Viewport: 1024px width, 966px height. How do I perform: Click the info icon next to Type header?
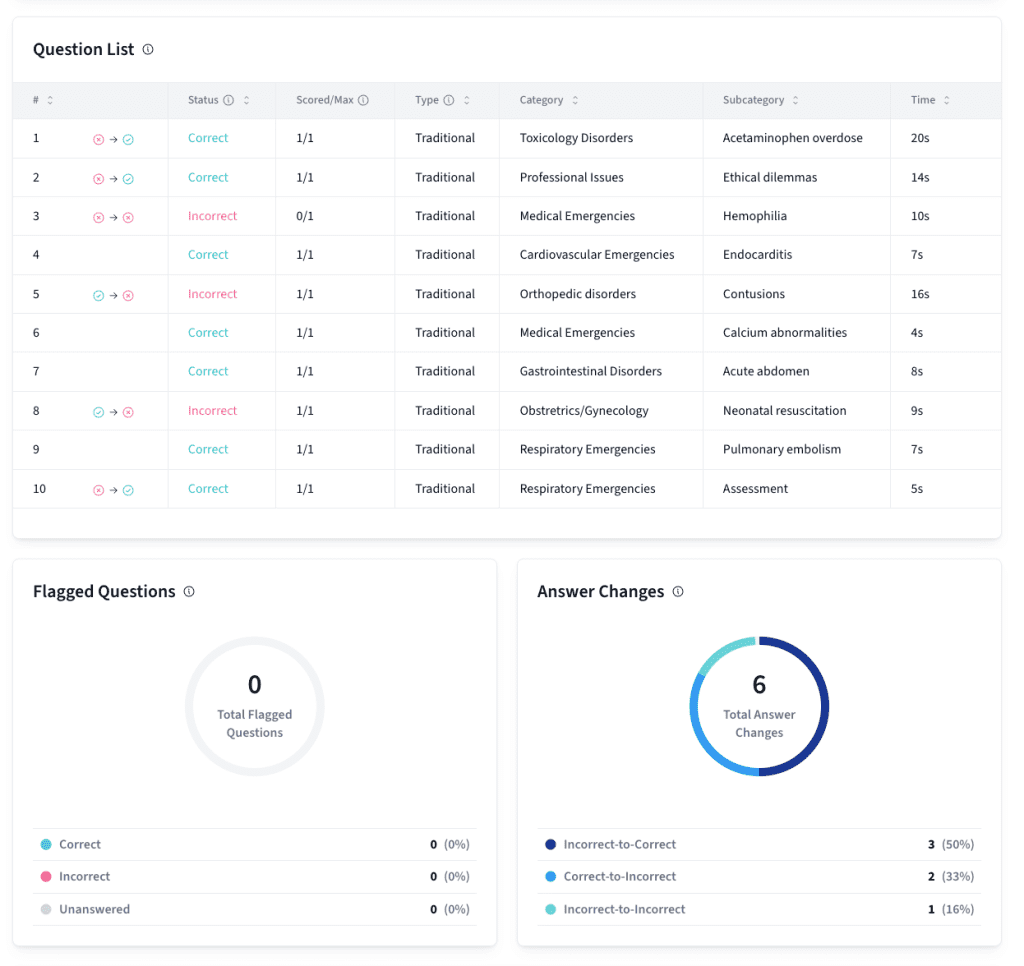[x=449, y=100]
